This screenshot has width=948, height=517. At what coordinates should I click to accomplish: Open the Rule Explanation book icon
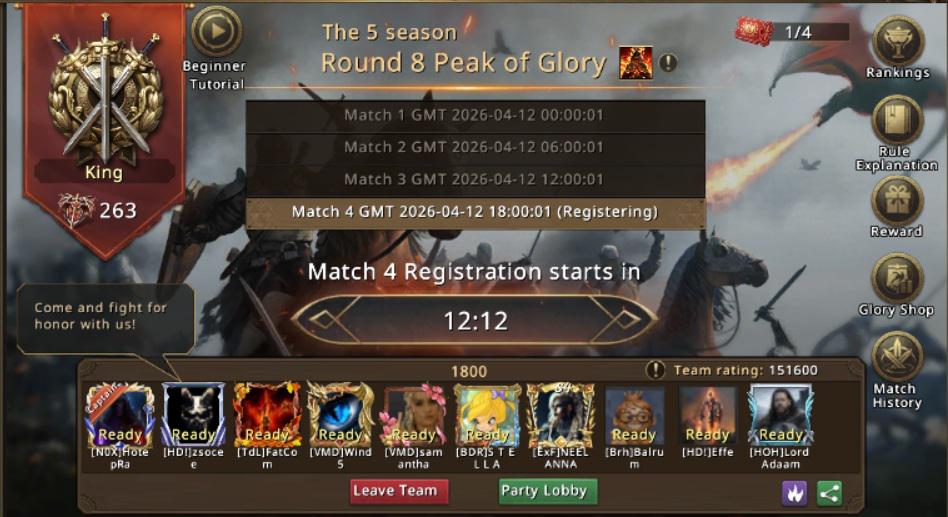(x=897, y=121)
